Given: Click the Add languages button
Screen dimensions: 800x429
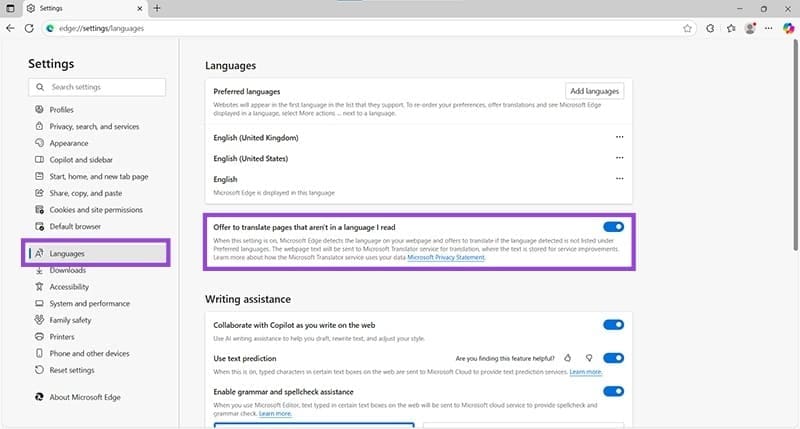Looking at the screenshot, I should click(x=595, y=91).
